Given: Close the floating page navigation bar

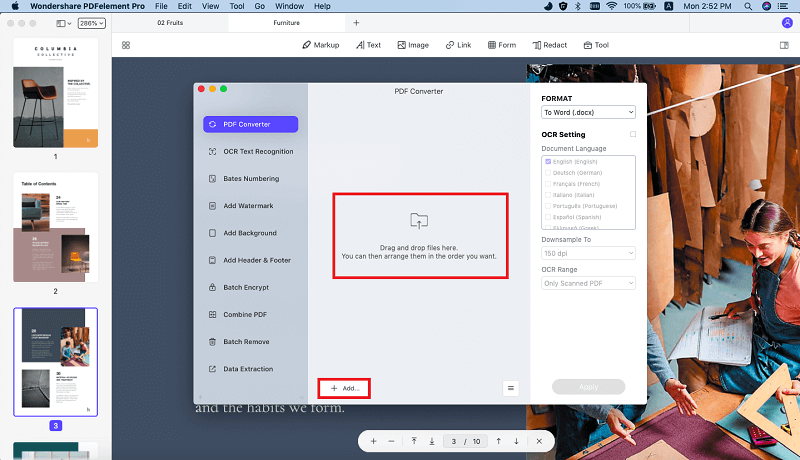Looking at the screenshot, I should click(539, 441).
